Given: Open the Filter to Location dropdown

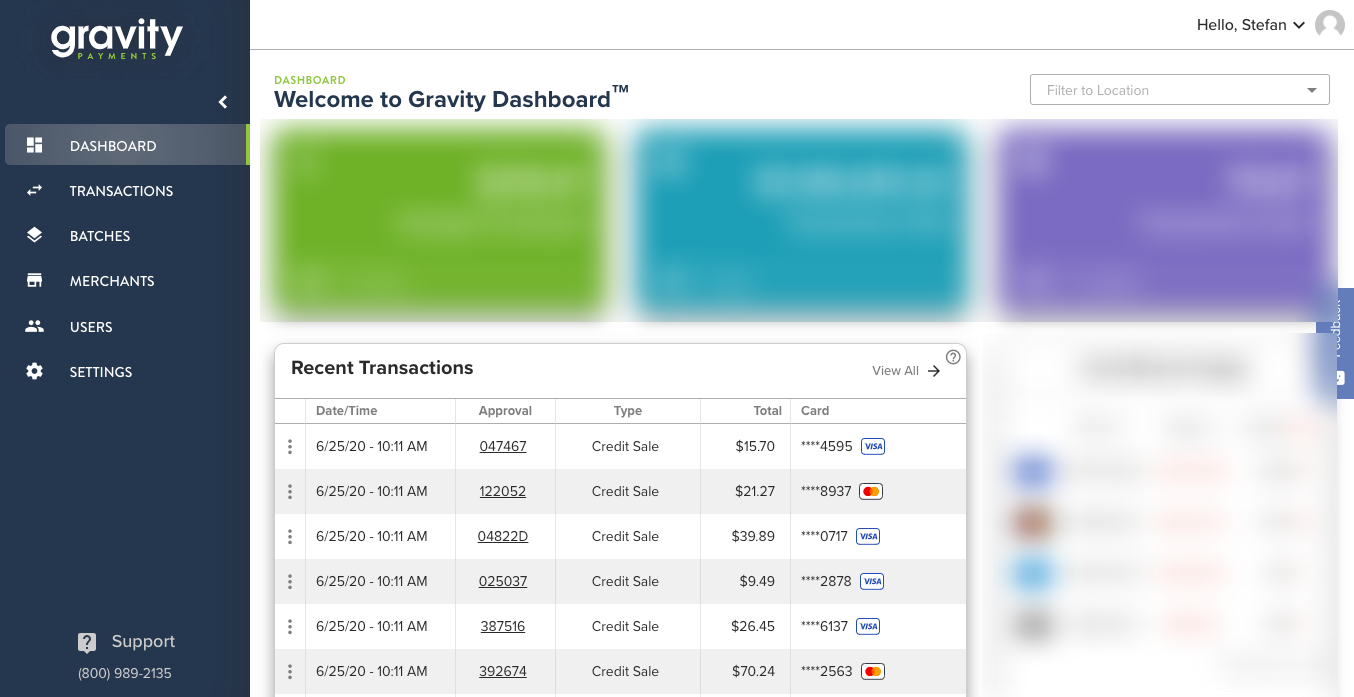Looking at the screenshot, I should click(x=1180, y=89).
